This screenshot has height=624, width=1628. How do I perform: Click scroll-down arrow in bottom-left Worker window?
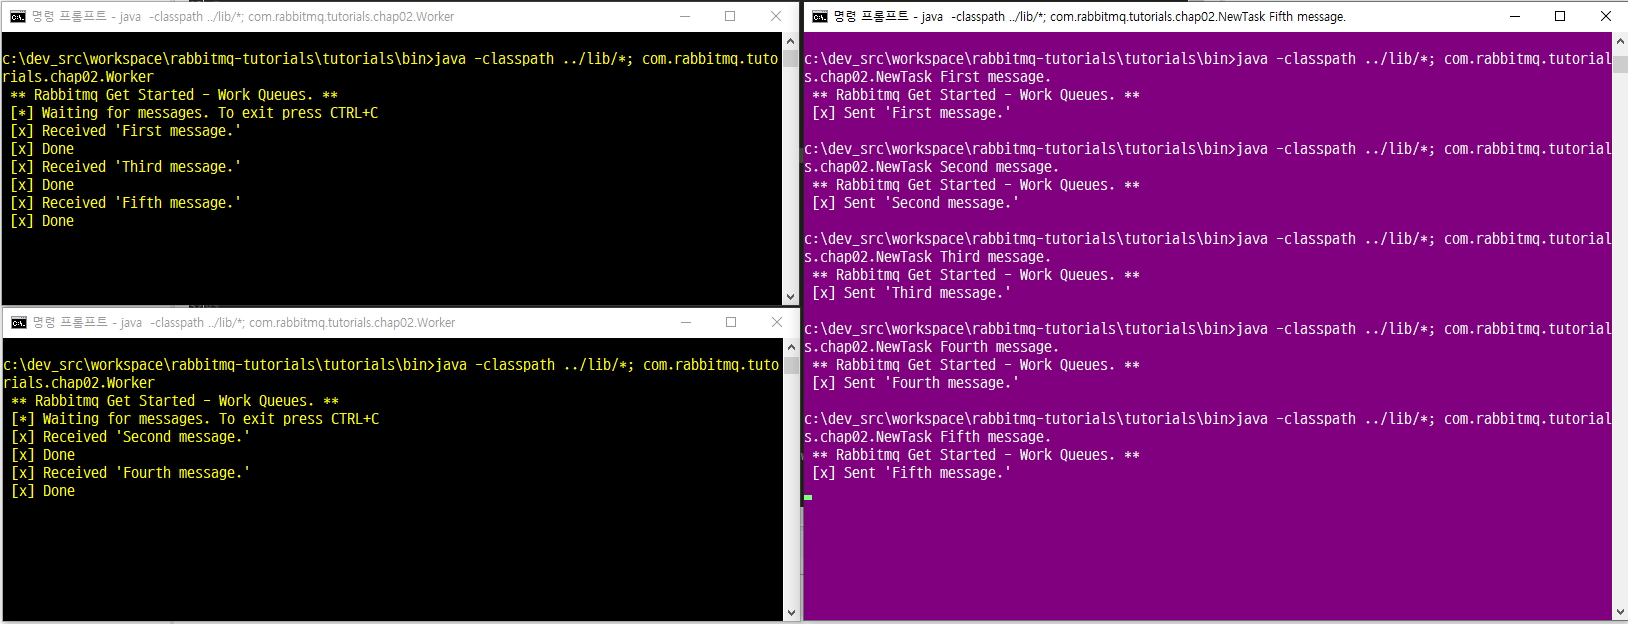point(792,612)
